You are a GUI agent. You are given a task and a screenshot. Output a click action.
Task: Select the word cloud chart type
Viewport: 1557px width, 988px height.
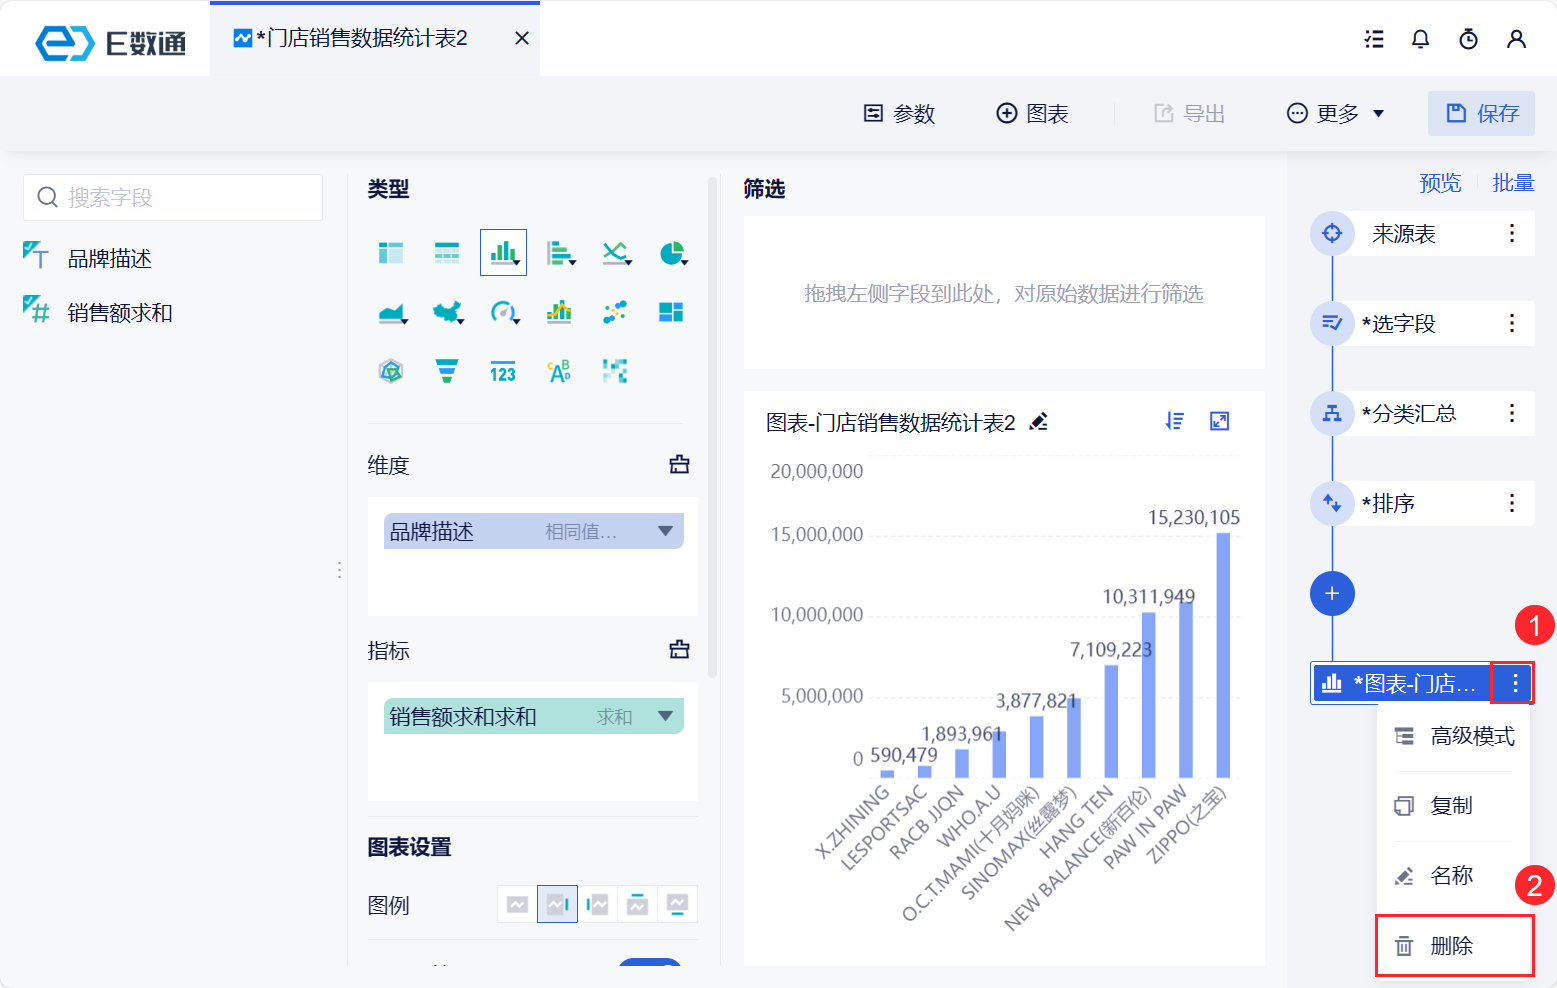(559, 372)
